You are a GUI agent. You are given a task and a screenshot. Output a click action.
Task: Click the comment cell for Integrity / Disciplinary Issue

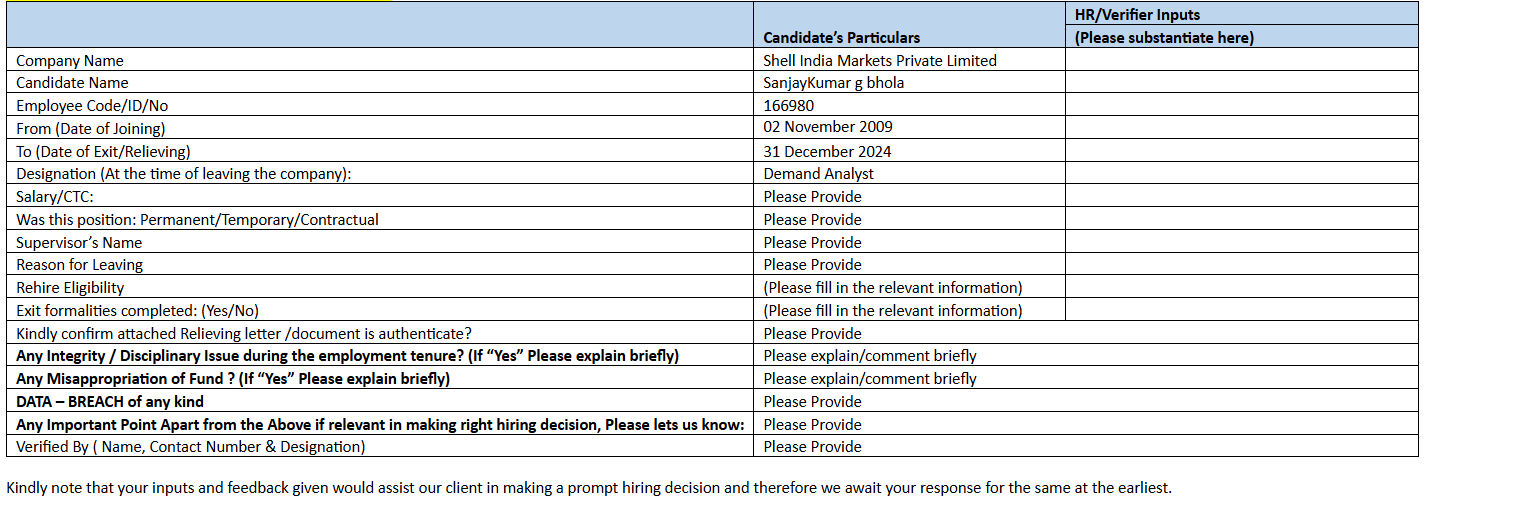(869, 356)
